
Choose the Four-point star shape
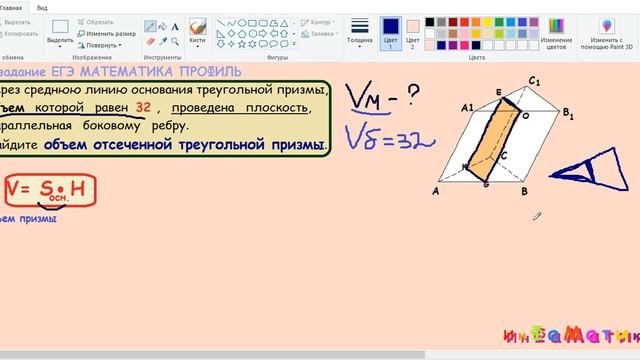point(231,44)
